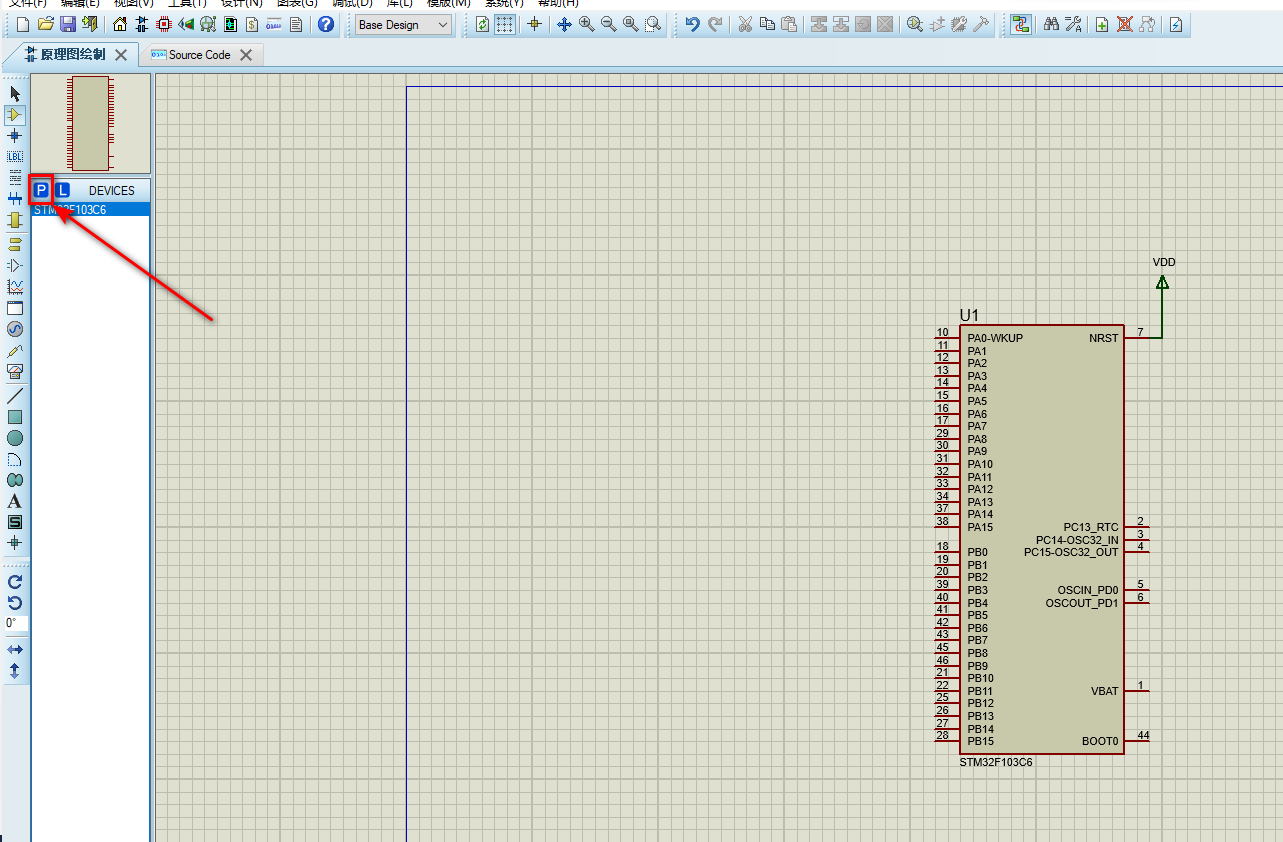Select the Terminals Mode tool
Screen dimensions: 1283x842
point(15,243)
